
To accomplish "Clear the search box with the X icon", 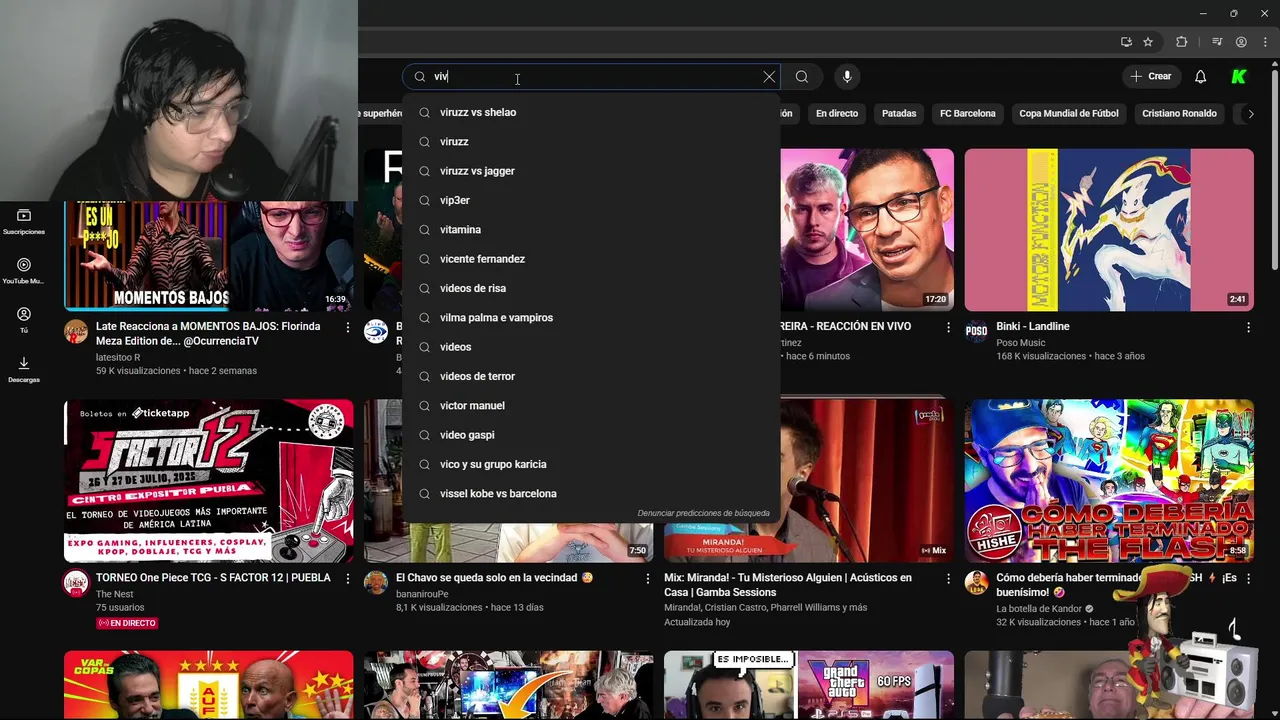I will coord(769,77).
